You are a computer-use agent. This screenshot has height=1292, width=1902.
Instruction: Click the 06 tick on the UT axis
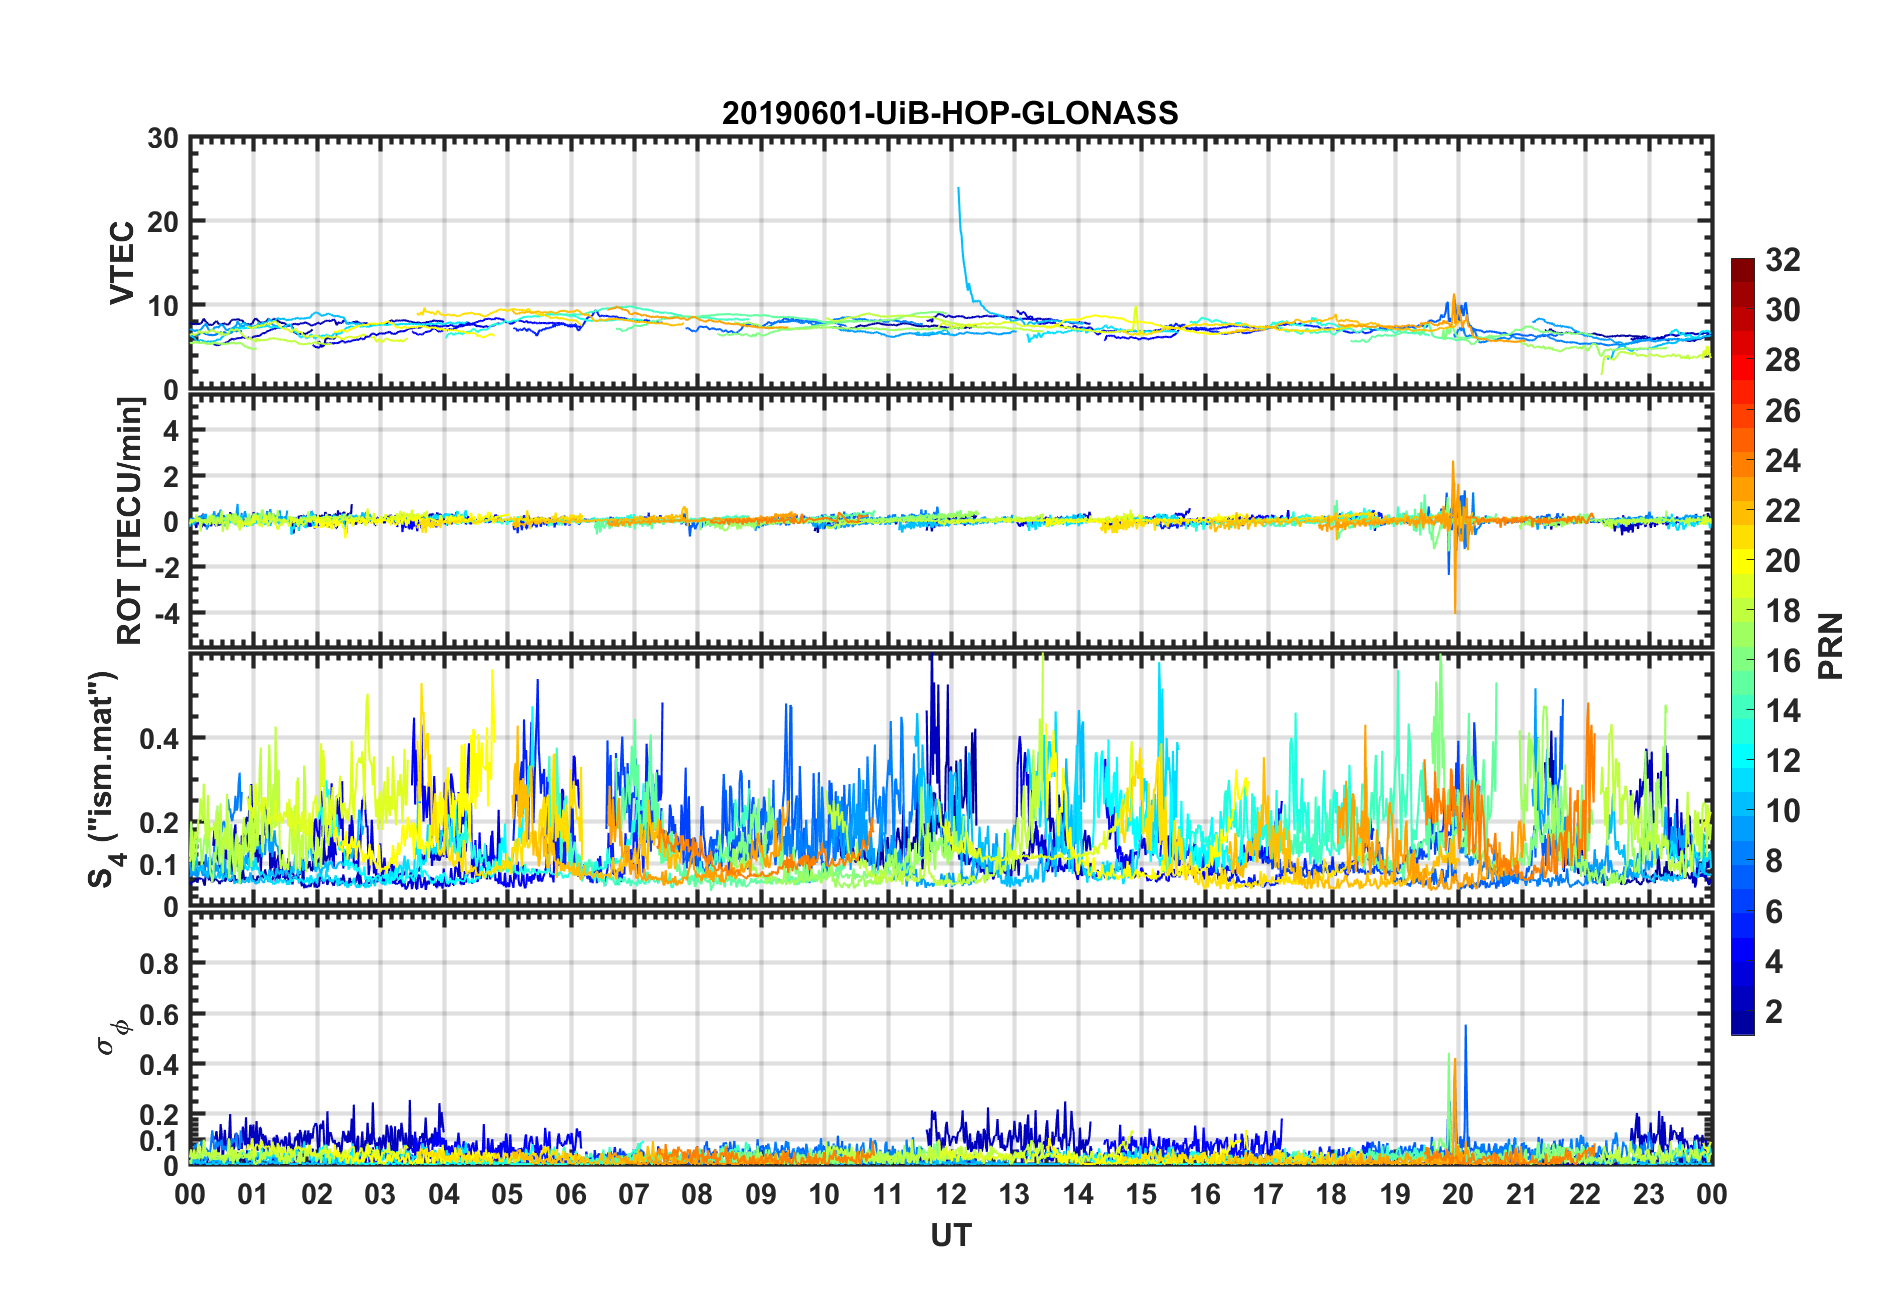[570, 1194]
